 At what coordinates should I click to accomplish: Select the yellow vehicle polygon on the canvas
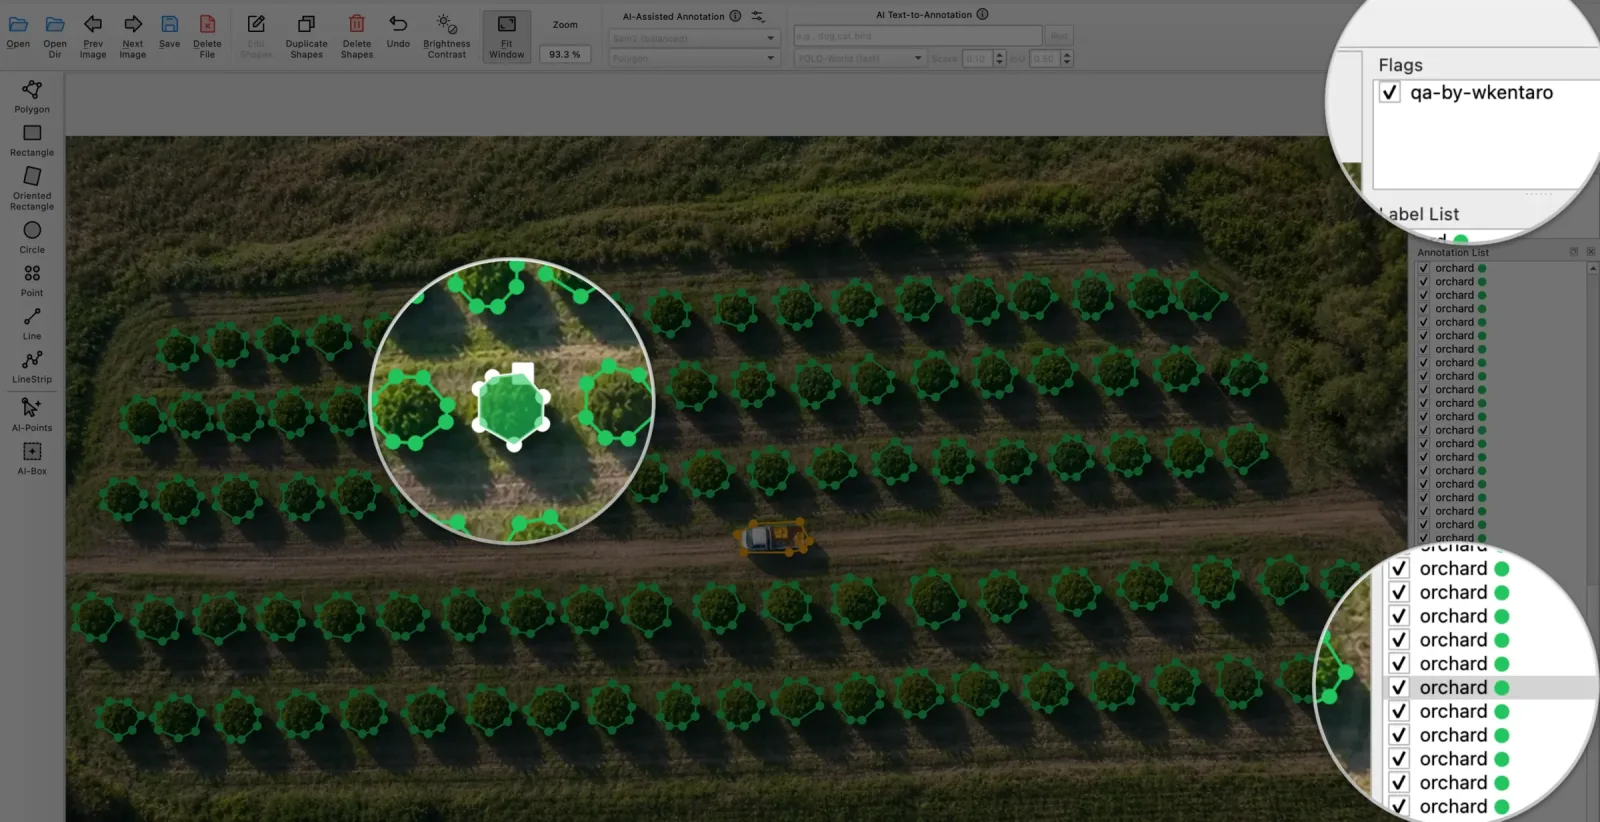[773, 537]
